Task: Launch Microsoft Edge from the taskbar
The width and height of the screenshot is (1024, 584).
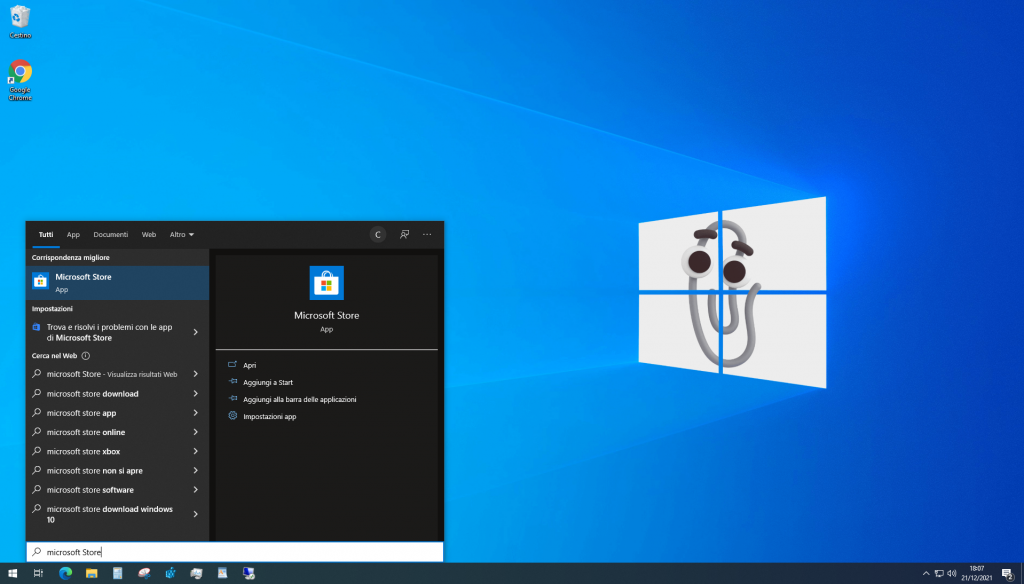Action: 65,573
